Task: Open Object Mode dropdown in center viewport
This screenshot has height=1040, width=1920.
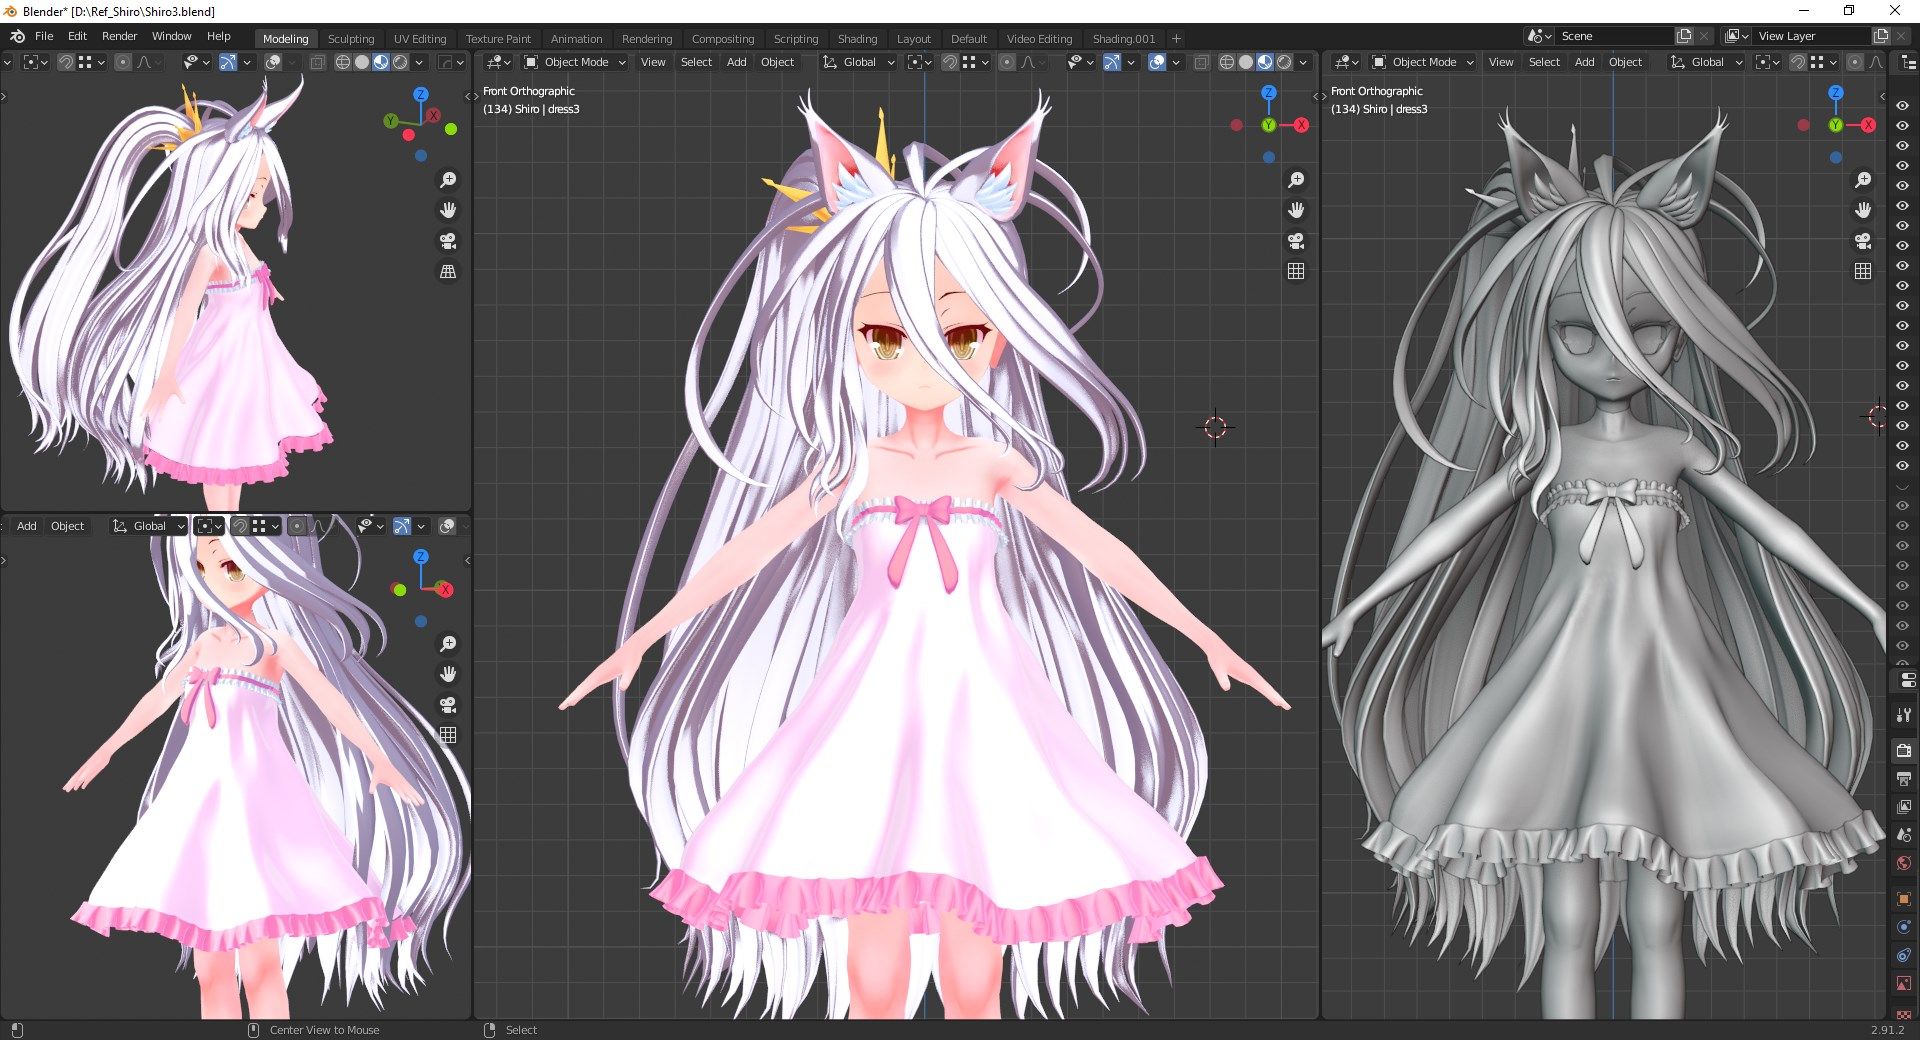Action: (575, 62)
